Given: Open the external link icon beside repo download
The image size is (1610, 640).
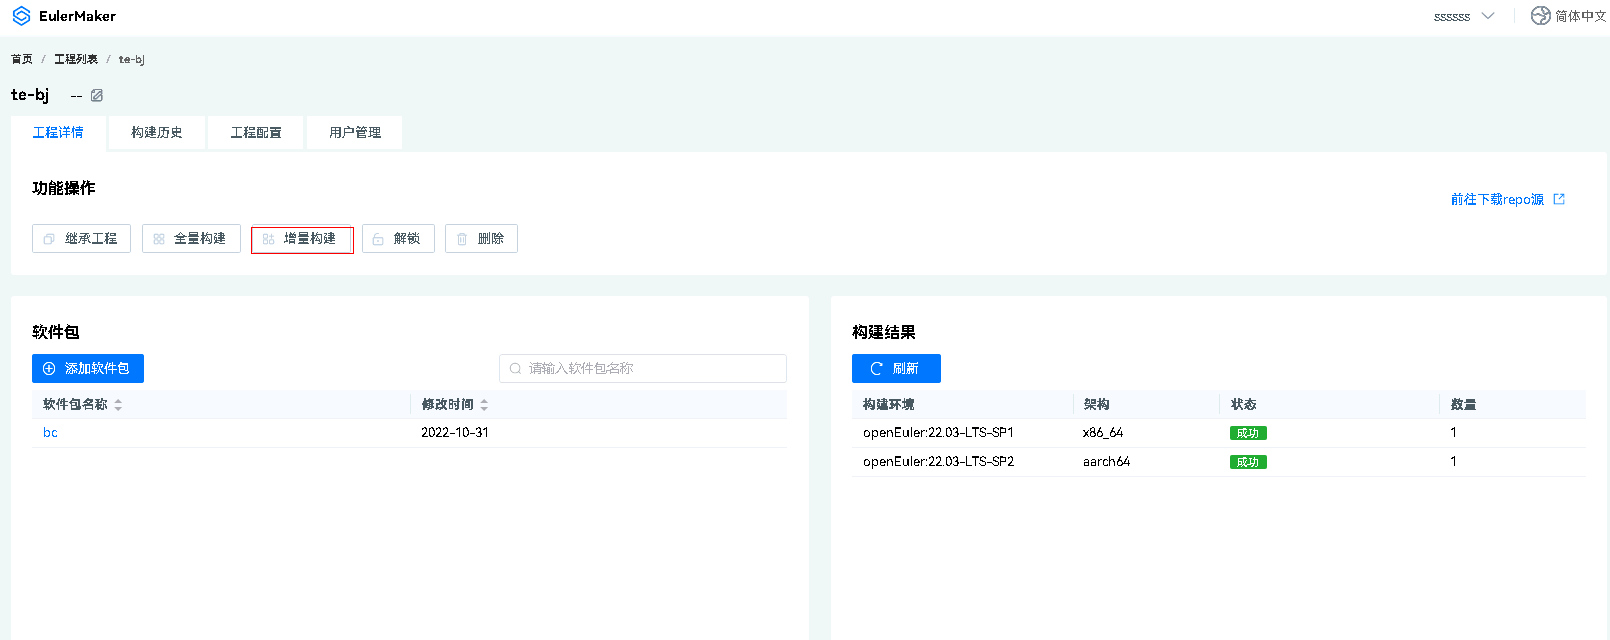Looking at the screenshot, I should (x=1559, y=199).
